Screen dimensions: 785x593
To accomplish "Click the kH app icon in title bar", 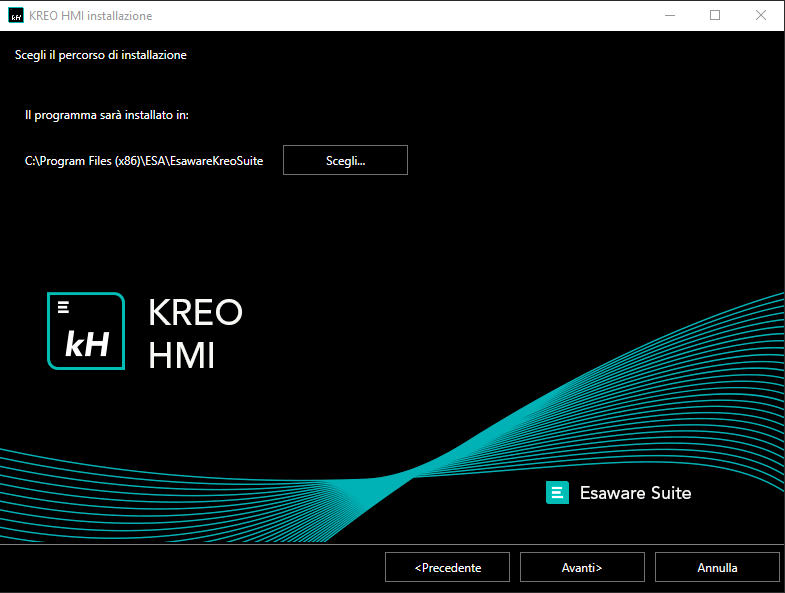I will [16, 16].
